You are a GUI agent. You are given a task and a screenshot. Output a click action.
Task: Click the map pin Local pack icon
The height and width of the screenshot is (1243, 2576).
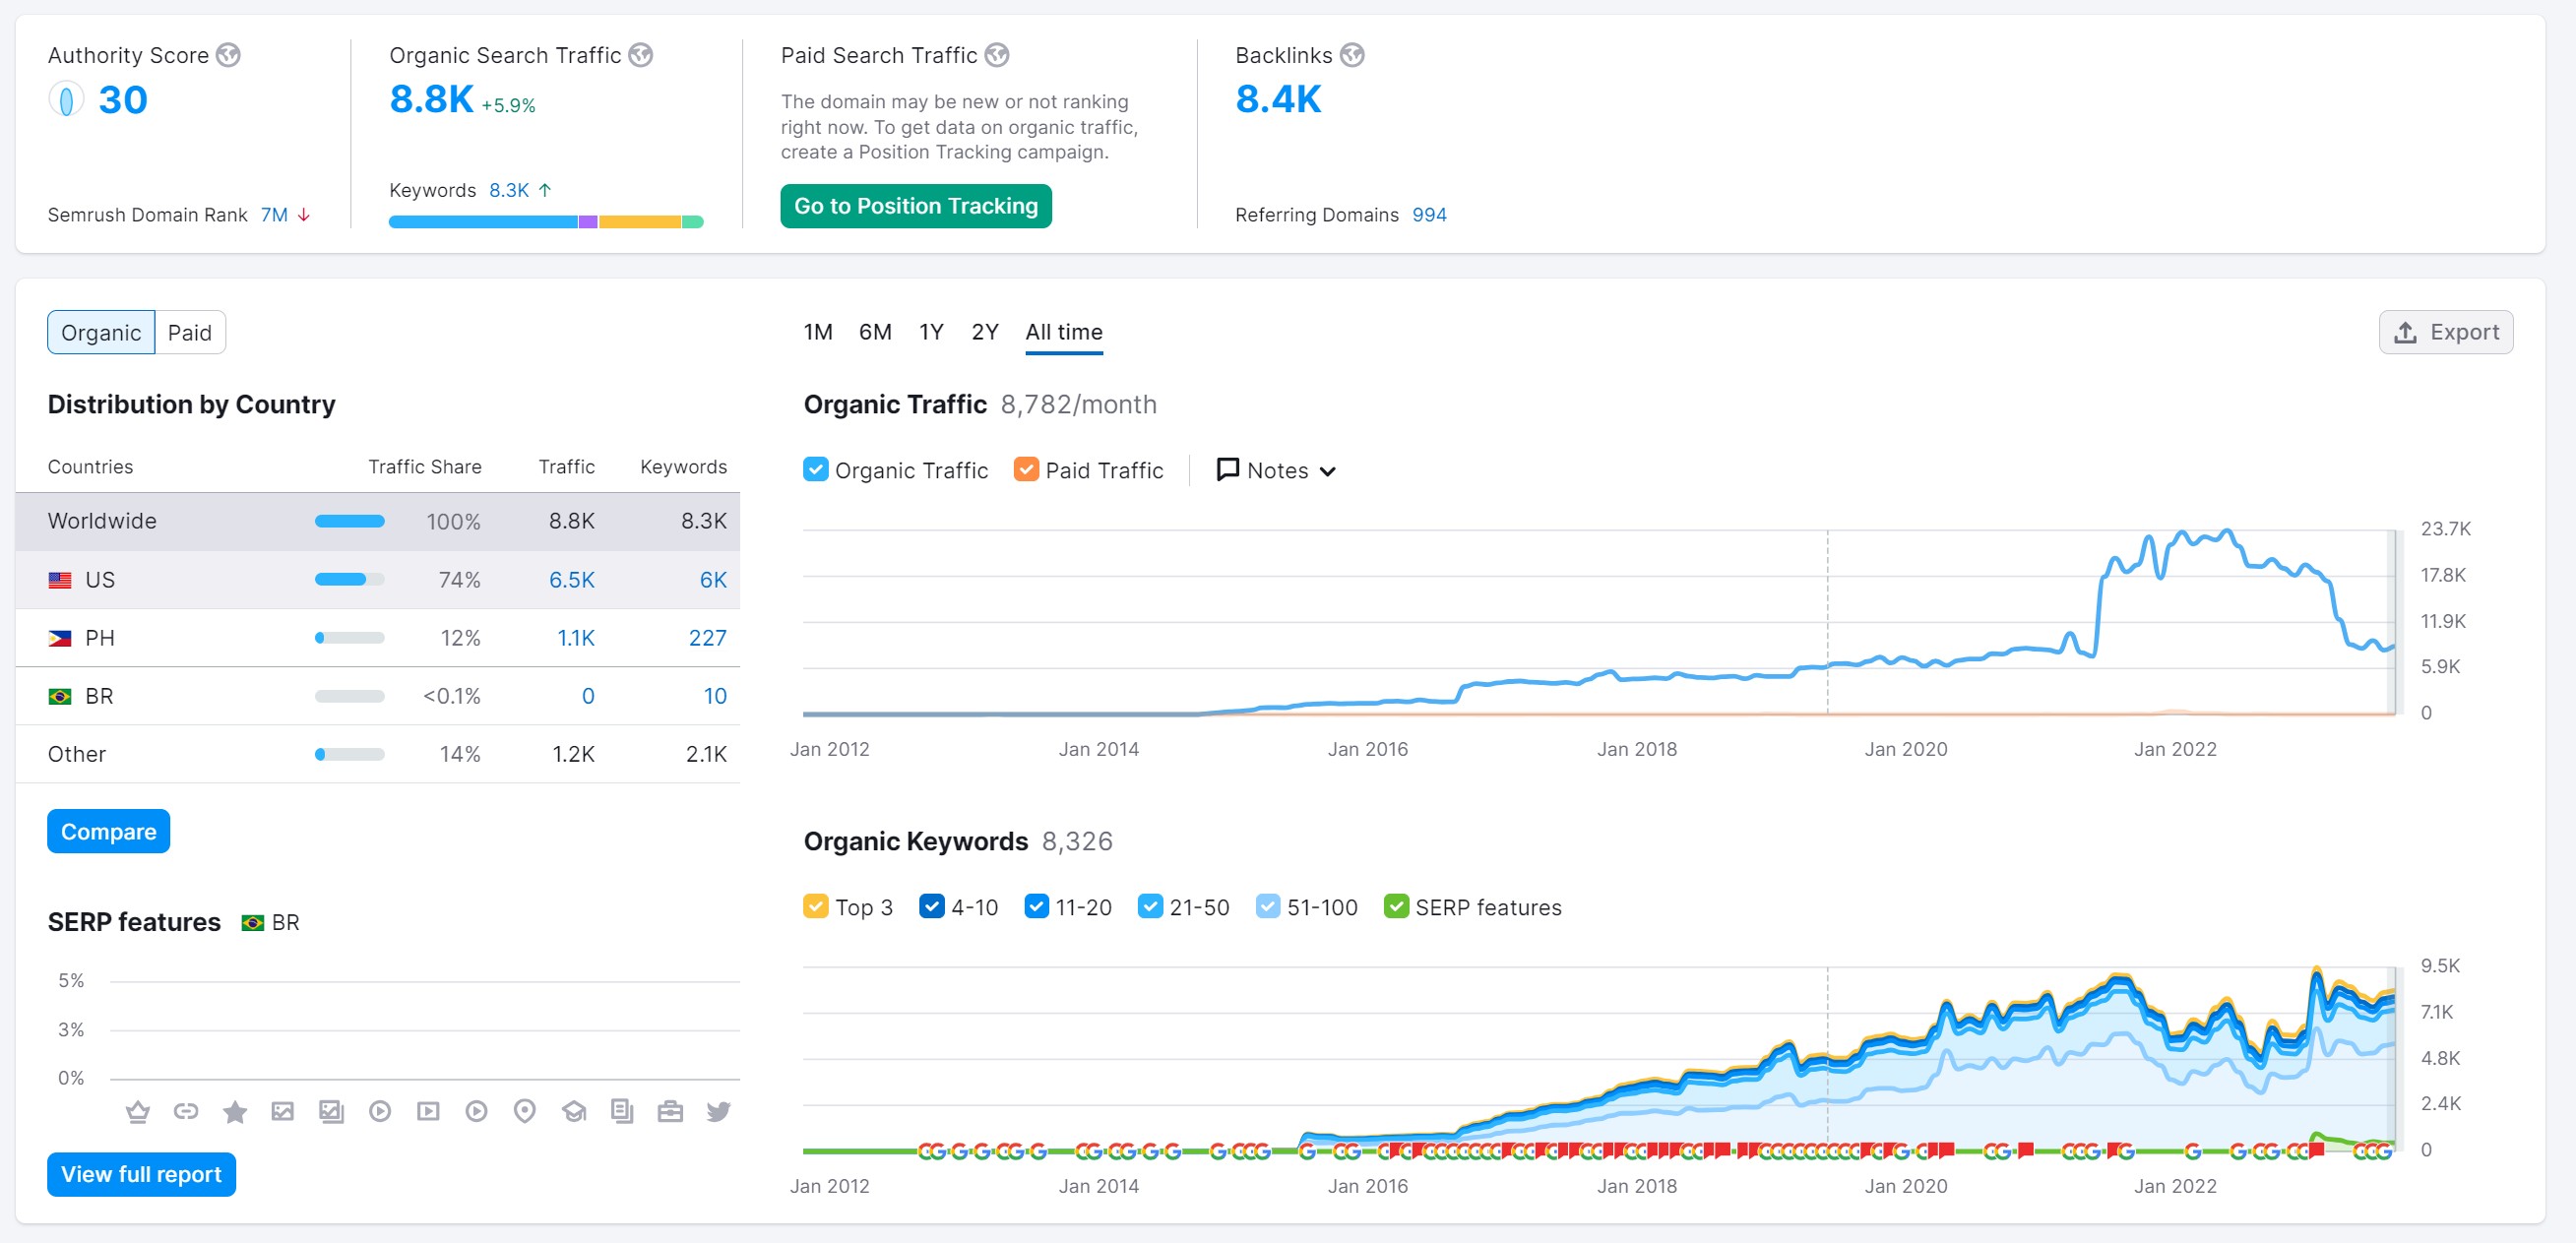(524, 1111)
